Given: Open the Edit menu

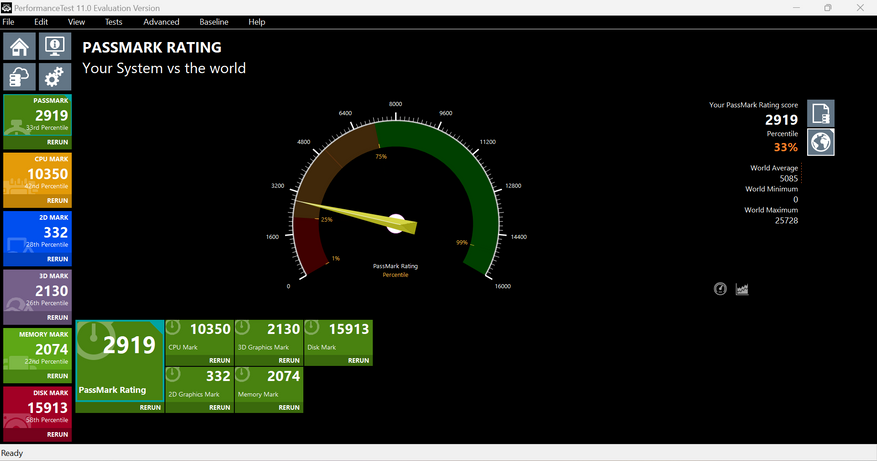Looking at the screenshot, I should [41, 22].
